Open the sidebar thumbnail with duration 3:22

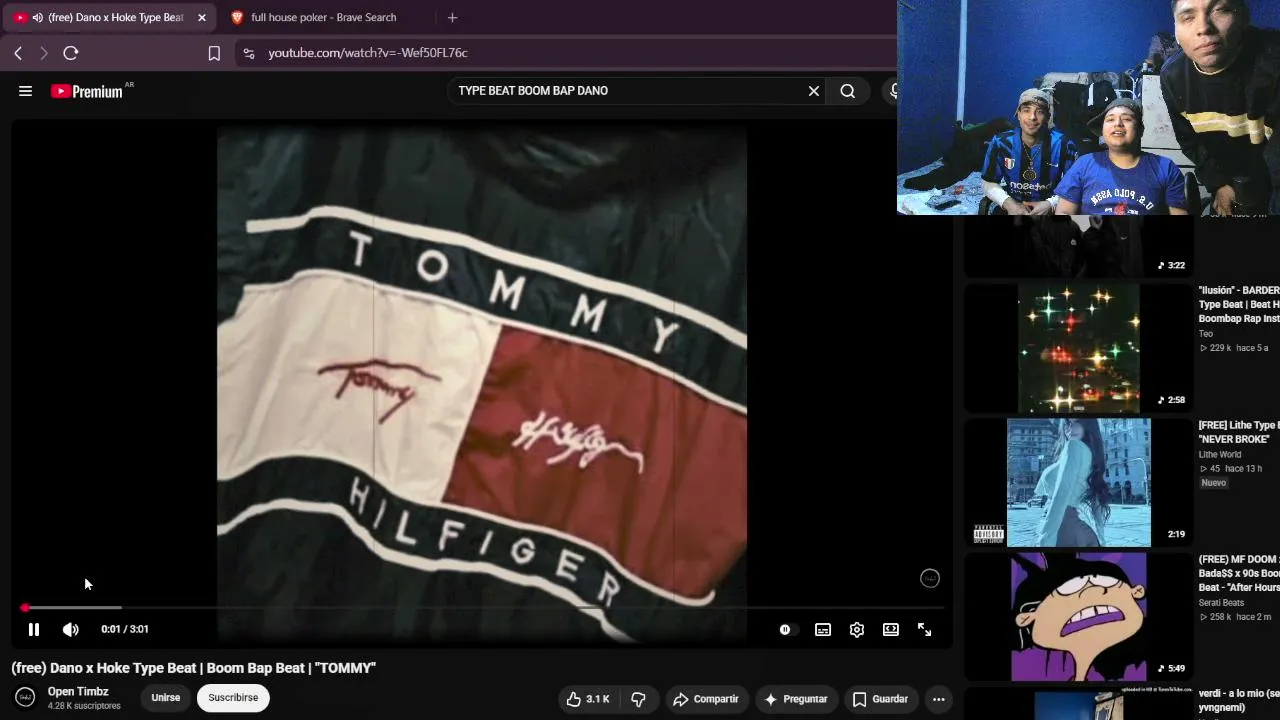coord(1078,246)
